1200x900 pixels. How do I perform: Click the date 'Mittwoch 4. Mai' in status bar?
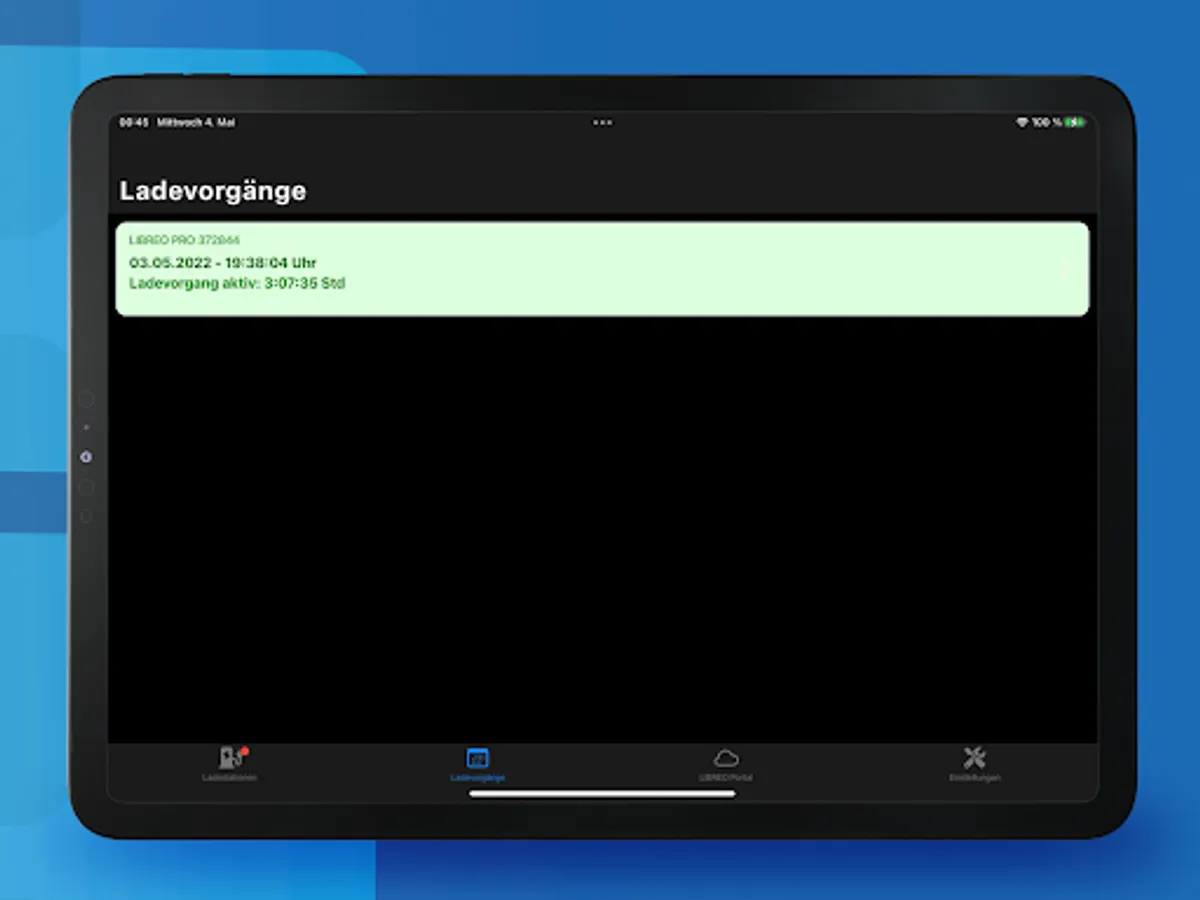[x=196, y=122]
